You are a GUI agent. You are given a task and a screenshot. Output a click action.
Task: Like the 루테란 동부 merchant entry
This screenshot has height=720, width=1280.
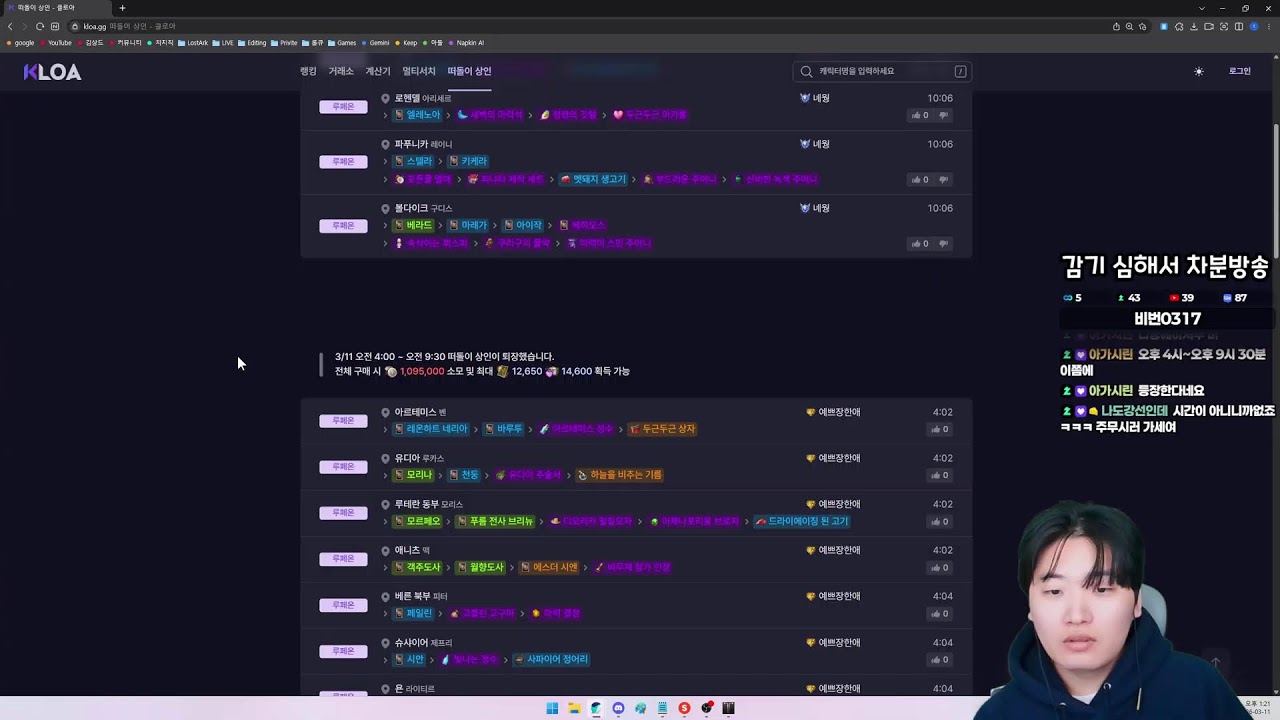coord(940,521)
